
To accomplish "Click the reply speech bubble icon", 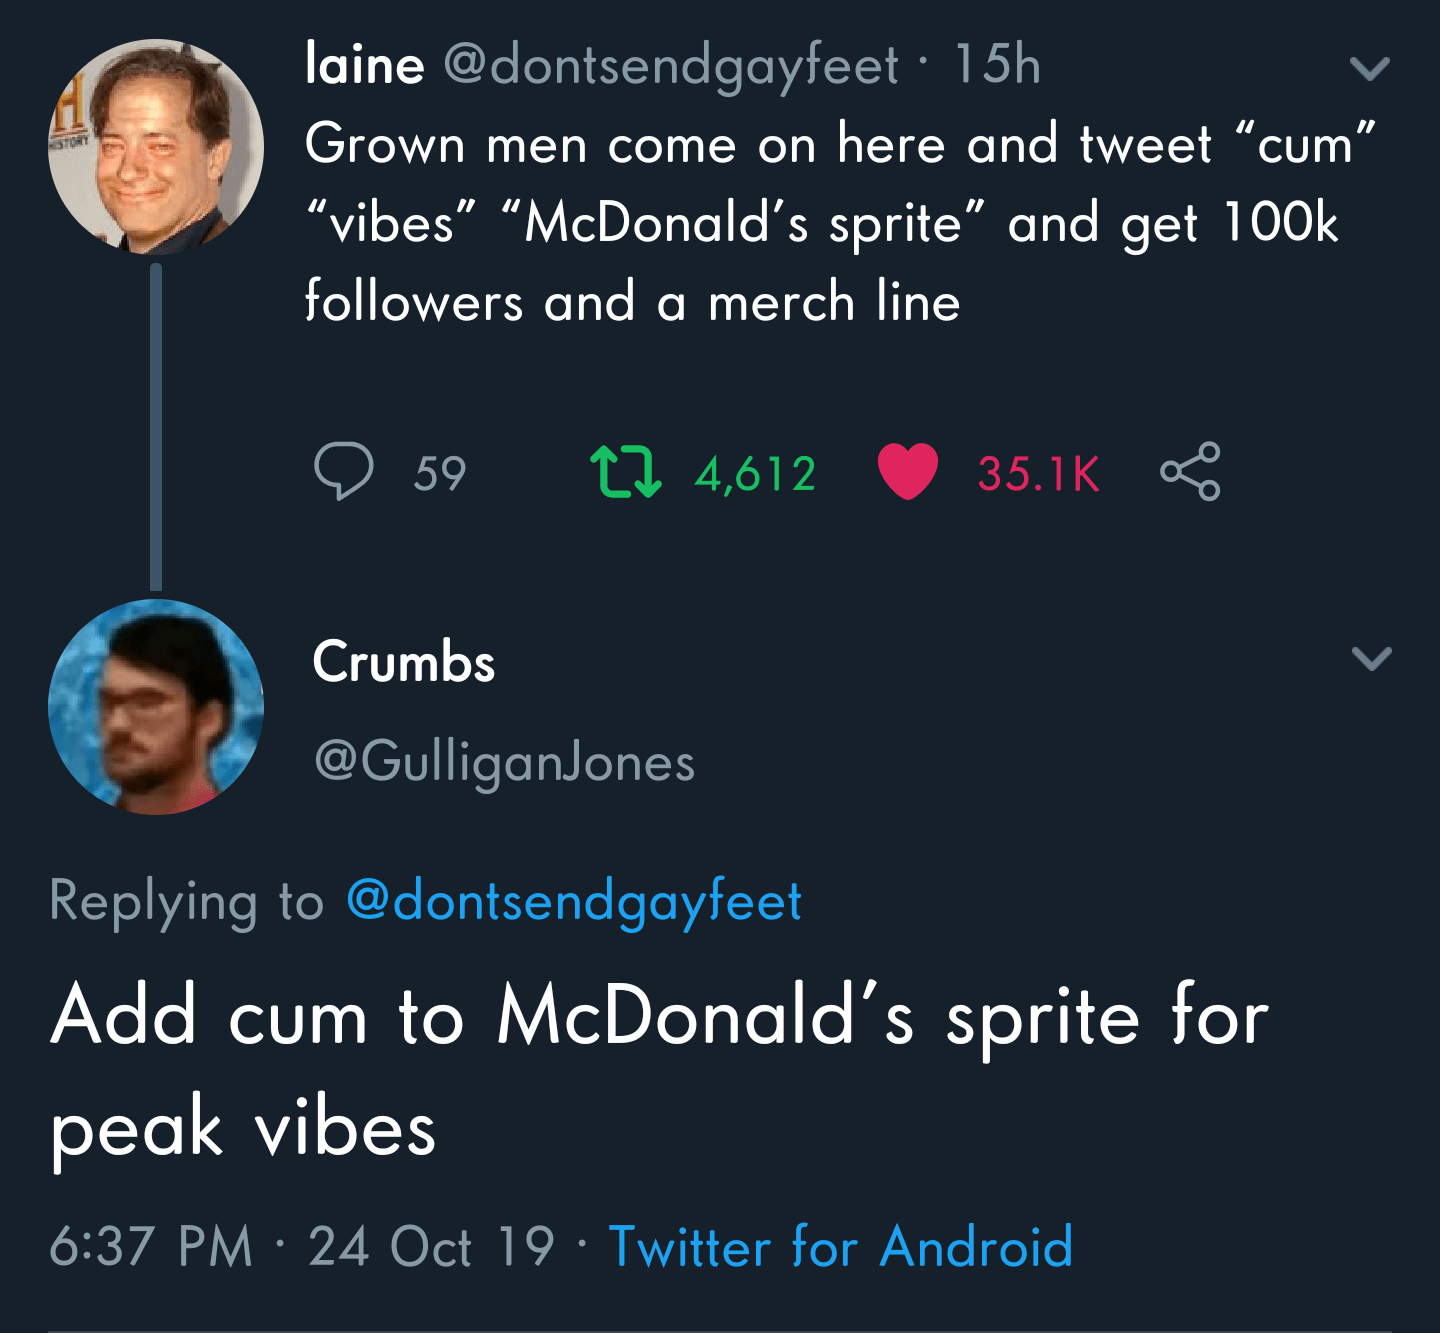I will pos(344,472).
